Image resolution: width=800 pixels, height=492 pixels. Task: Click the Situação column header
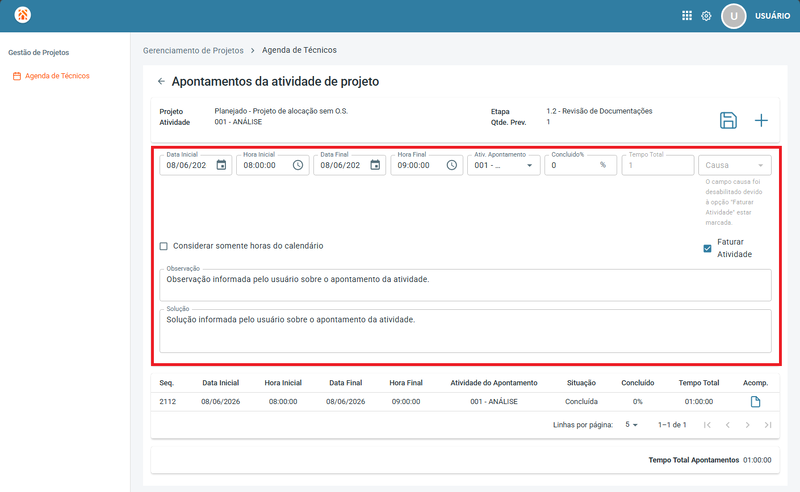tap(581, 383)
